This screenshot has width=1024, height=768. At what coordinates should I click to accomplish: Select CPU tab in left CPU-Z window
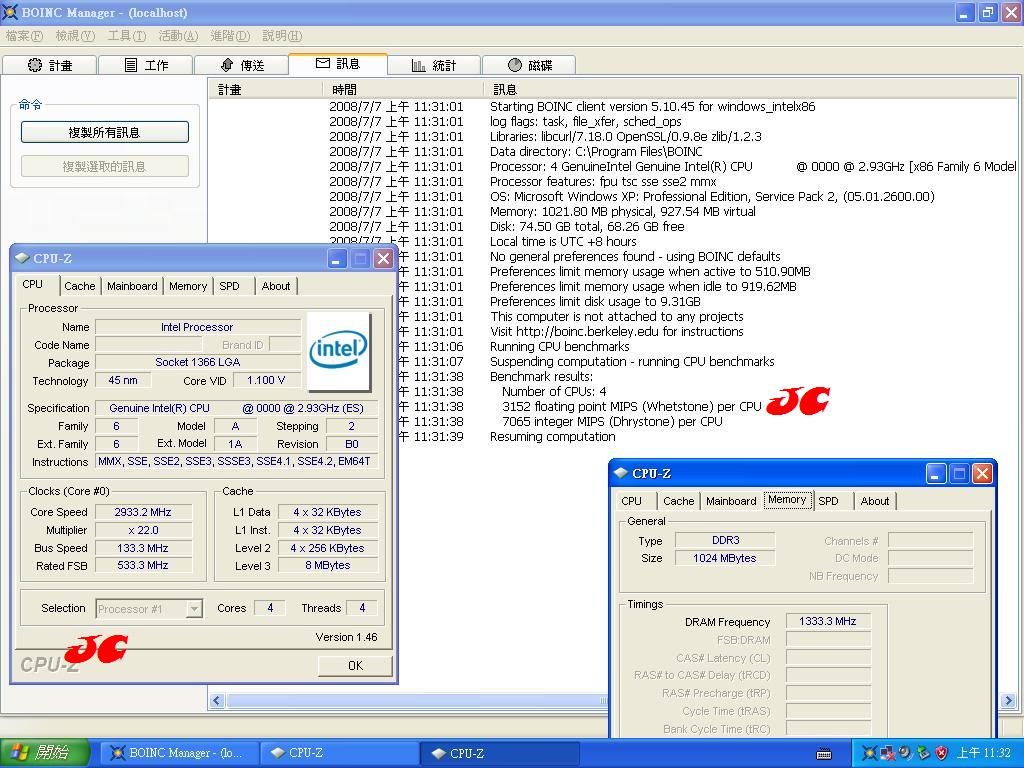click(33, 284)
